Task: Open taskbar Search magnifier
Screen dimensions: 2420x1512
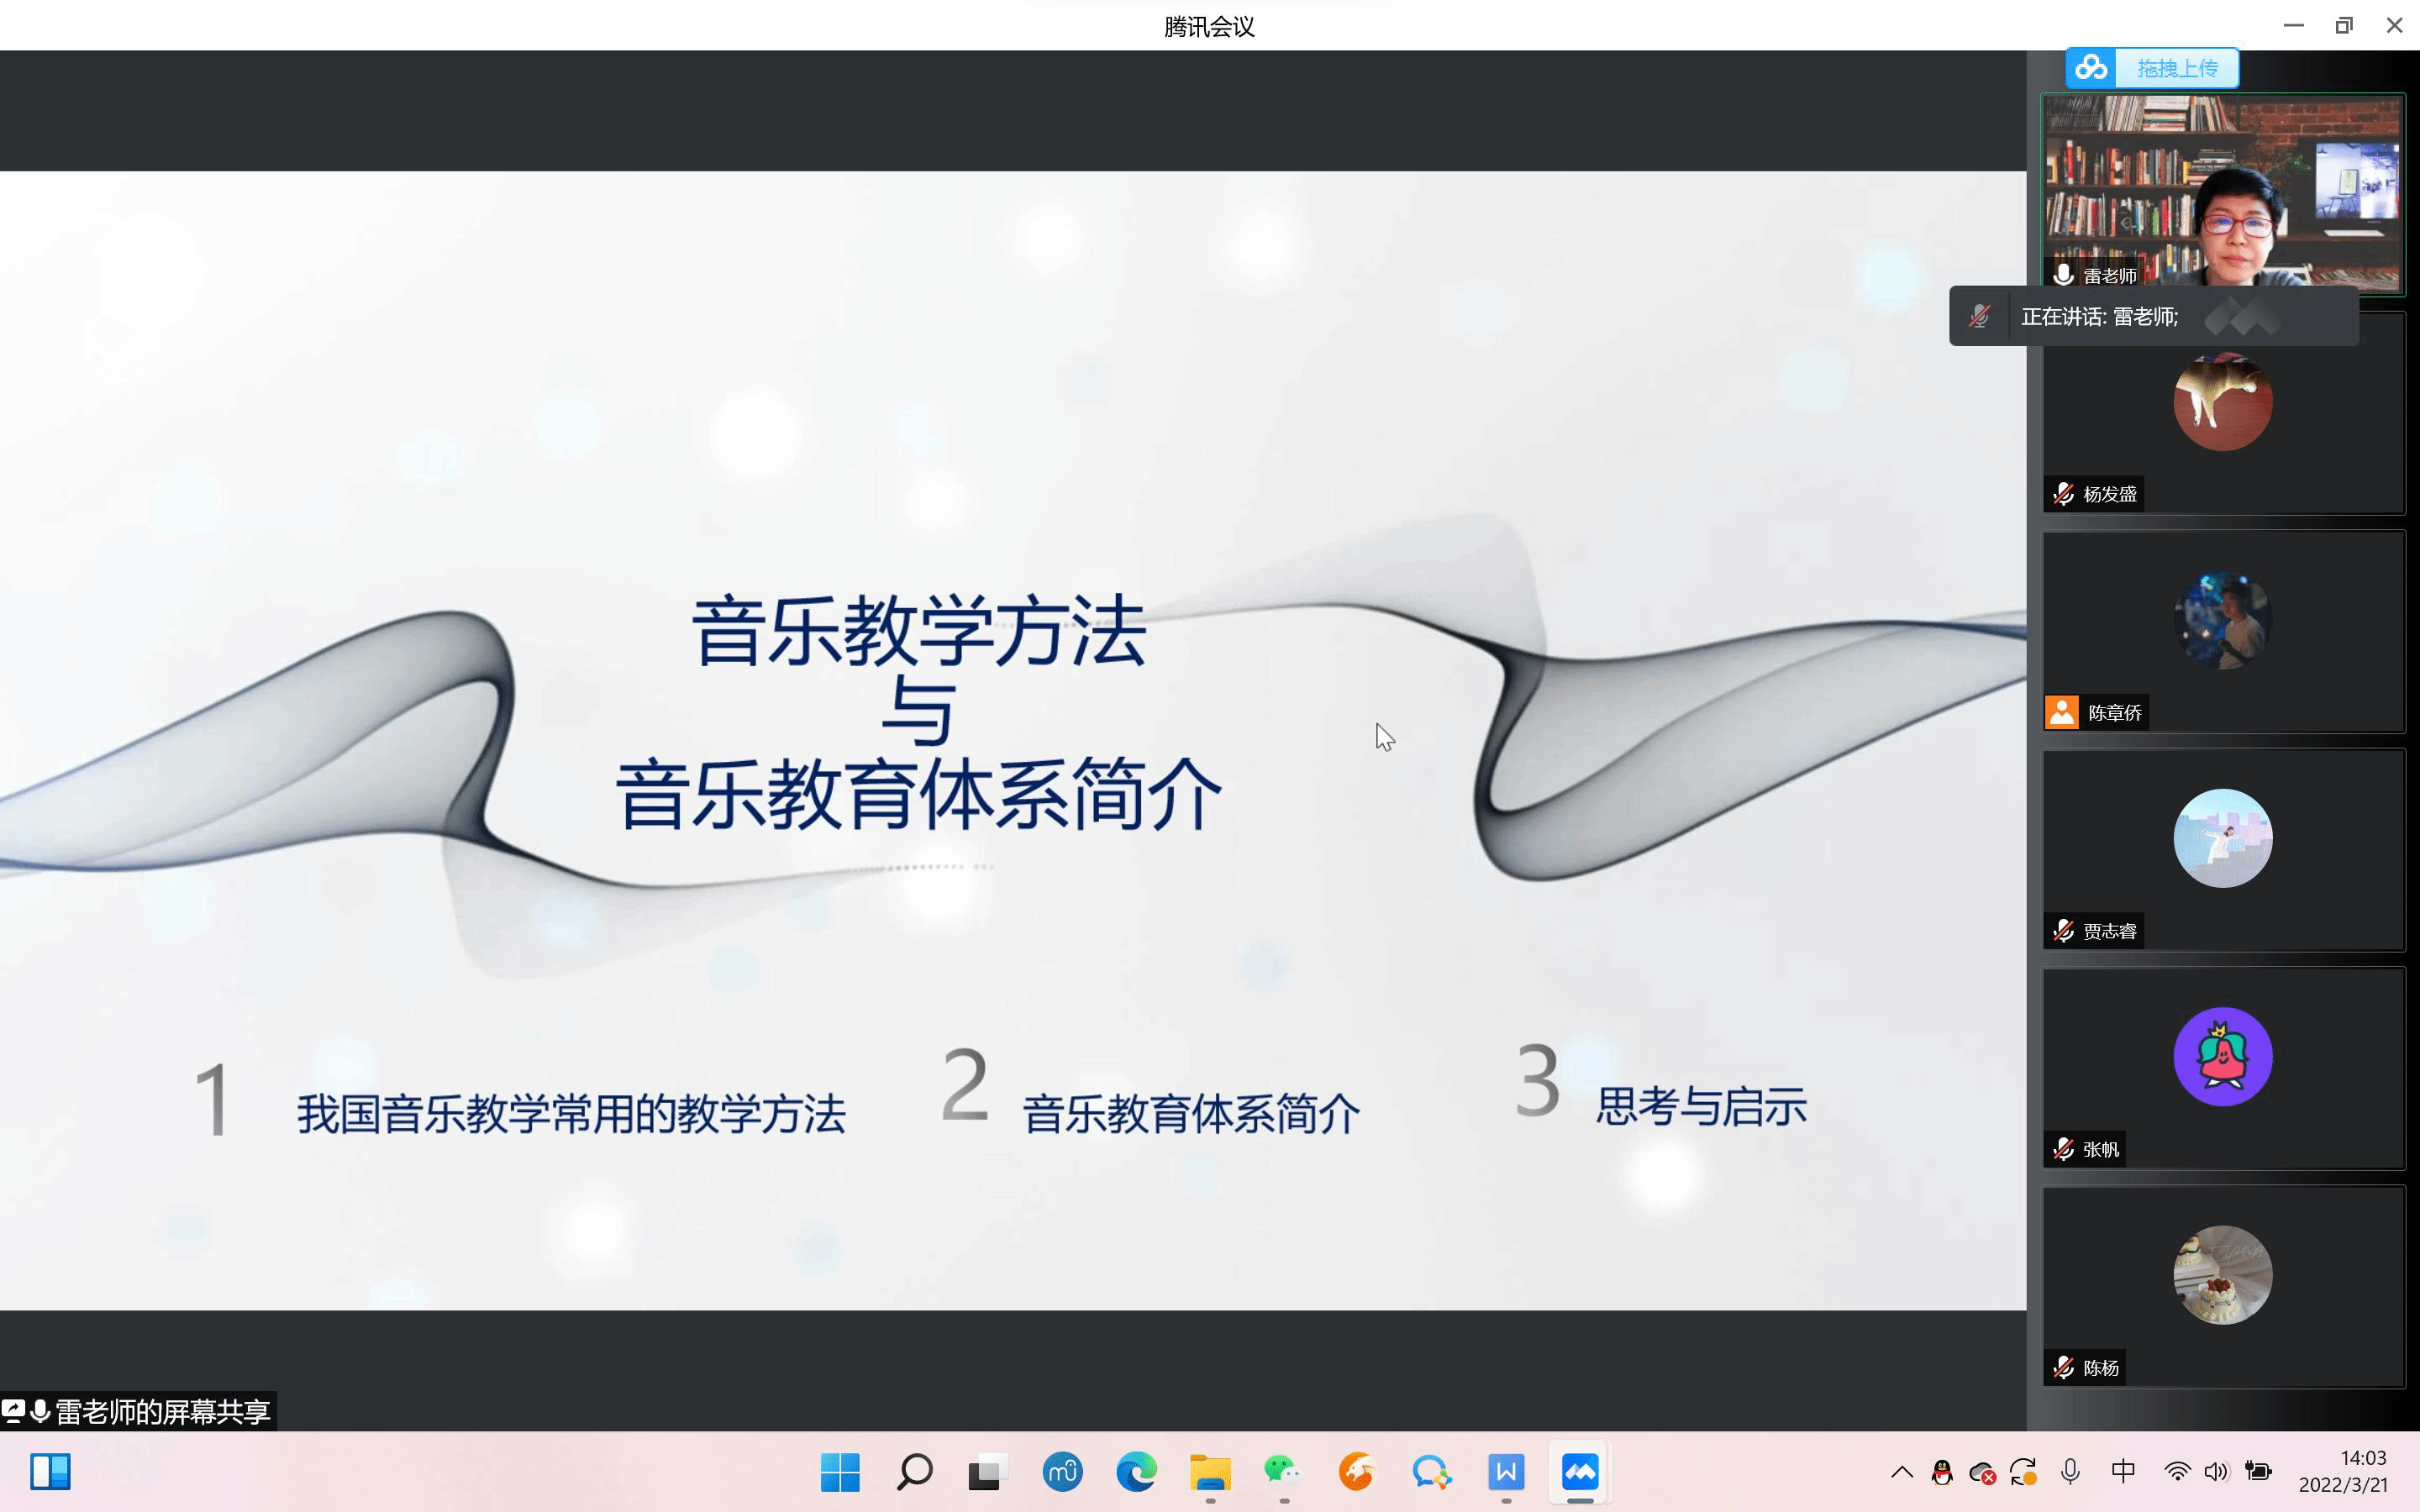Action: [x=914, y=1472]
